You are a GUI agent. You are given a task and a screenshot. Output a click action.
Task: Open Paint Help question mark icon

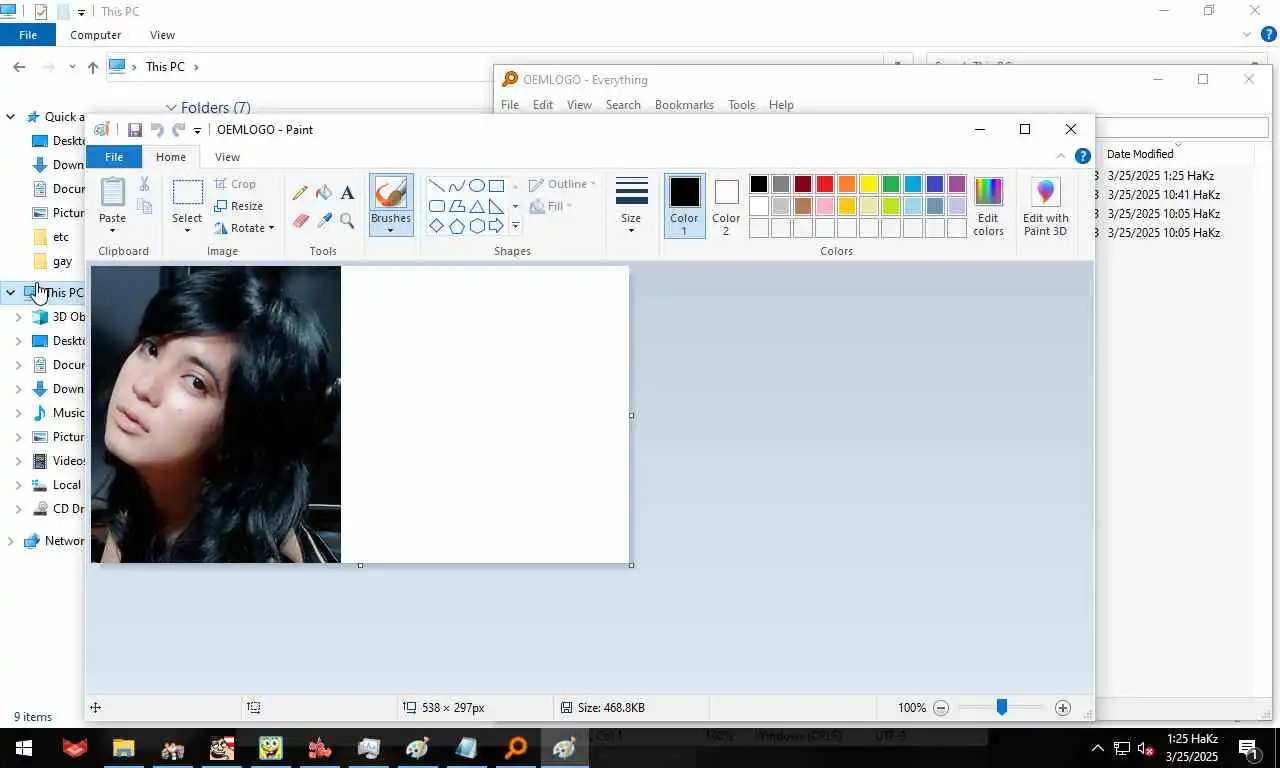(x=1082, y=156)
